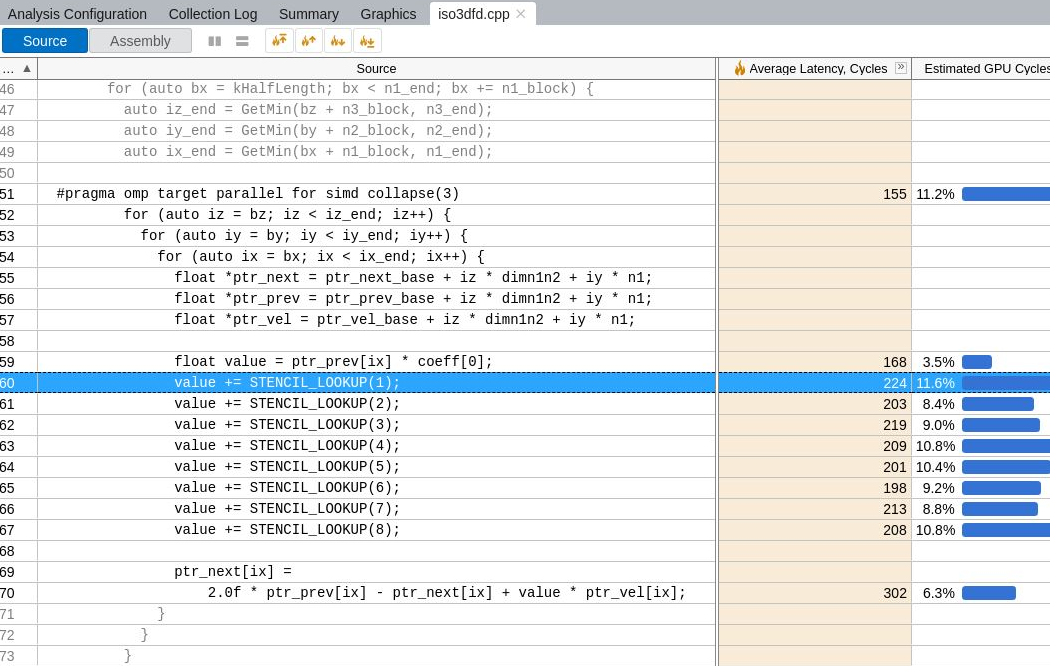This screenshot has height=666, width=1055.
Task: Switch to the Summary tab
Action: [308, 14]
